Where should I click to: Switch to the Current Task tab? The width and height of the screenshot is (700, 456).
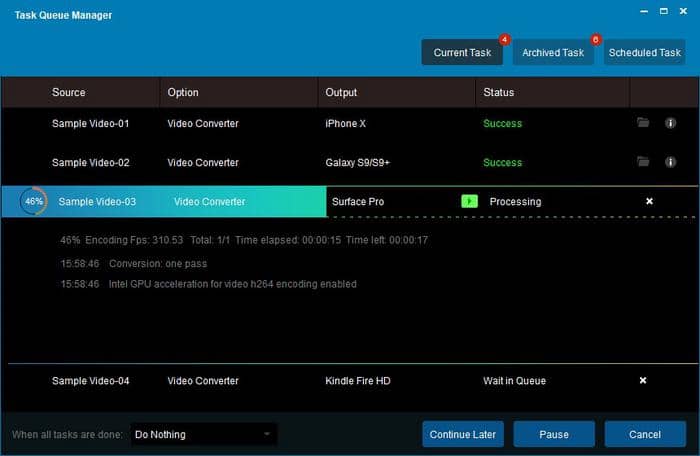click(462, 52)
